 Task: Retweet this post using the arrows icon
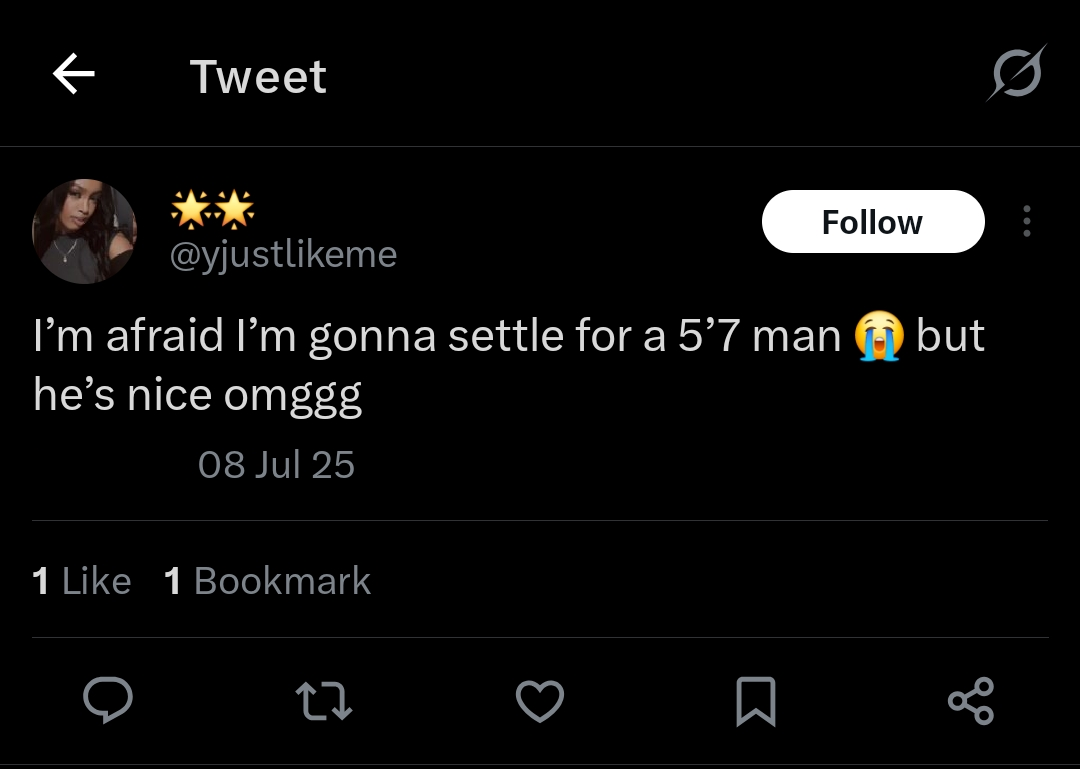click(x=324, y=701)
